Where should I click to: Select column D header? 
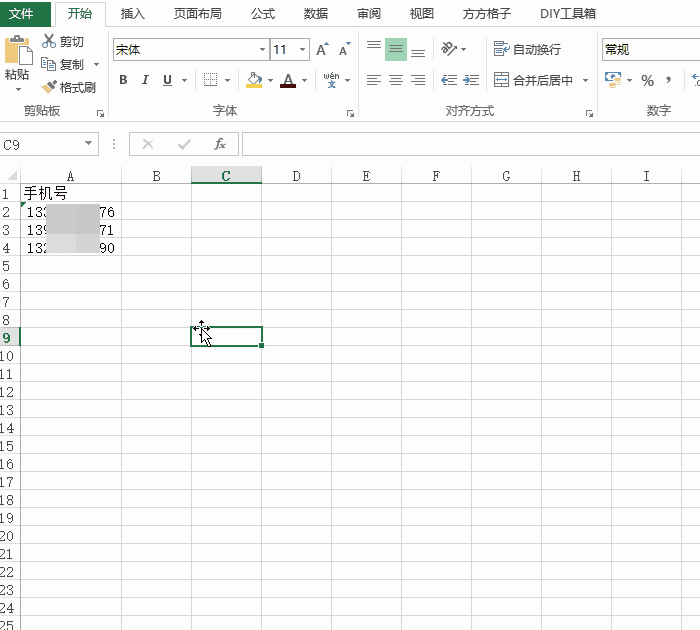296,176
